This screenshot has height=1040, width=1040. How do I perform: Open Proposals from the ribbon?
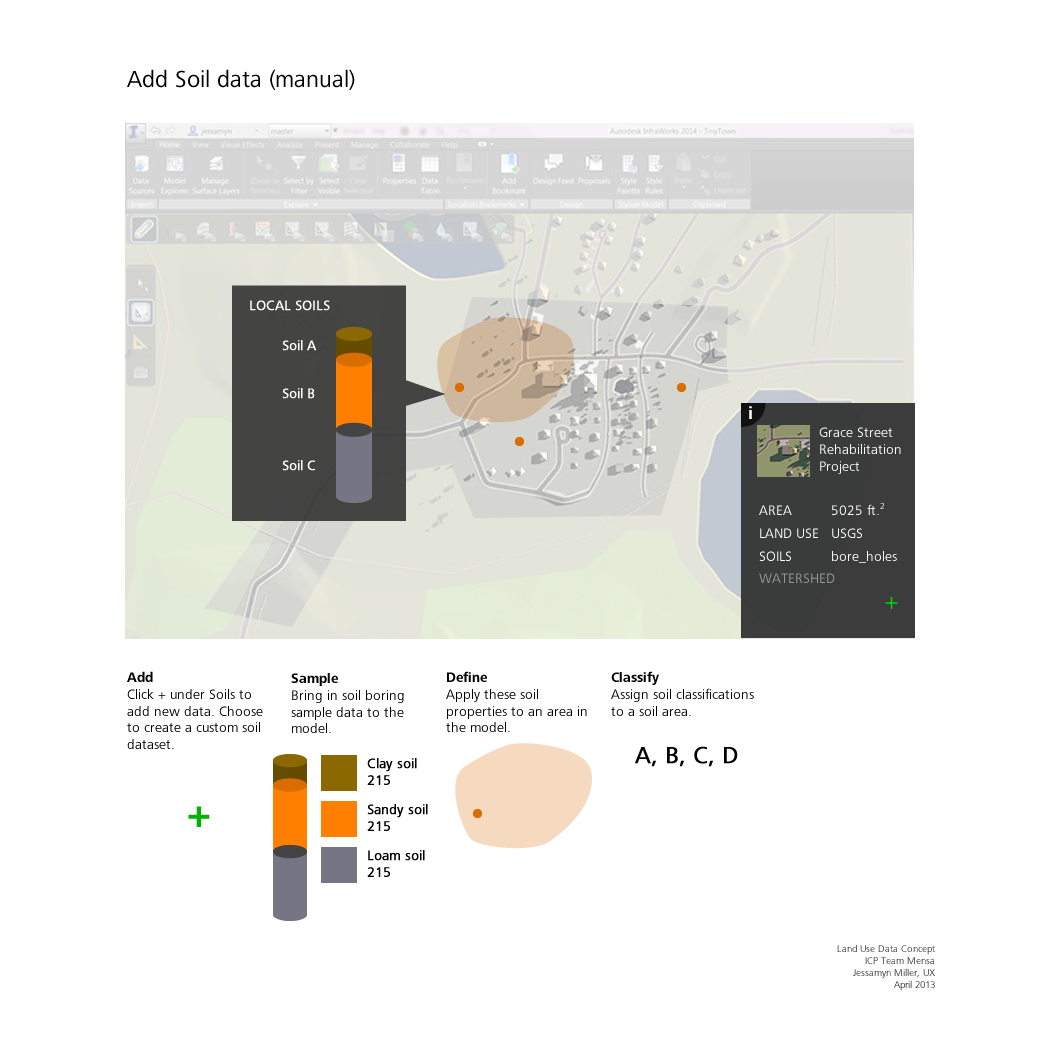coord(594,170)
